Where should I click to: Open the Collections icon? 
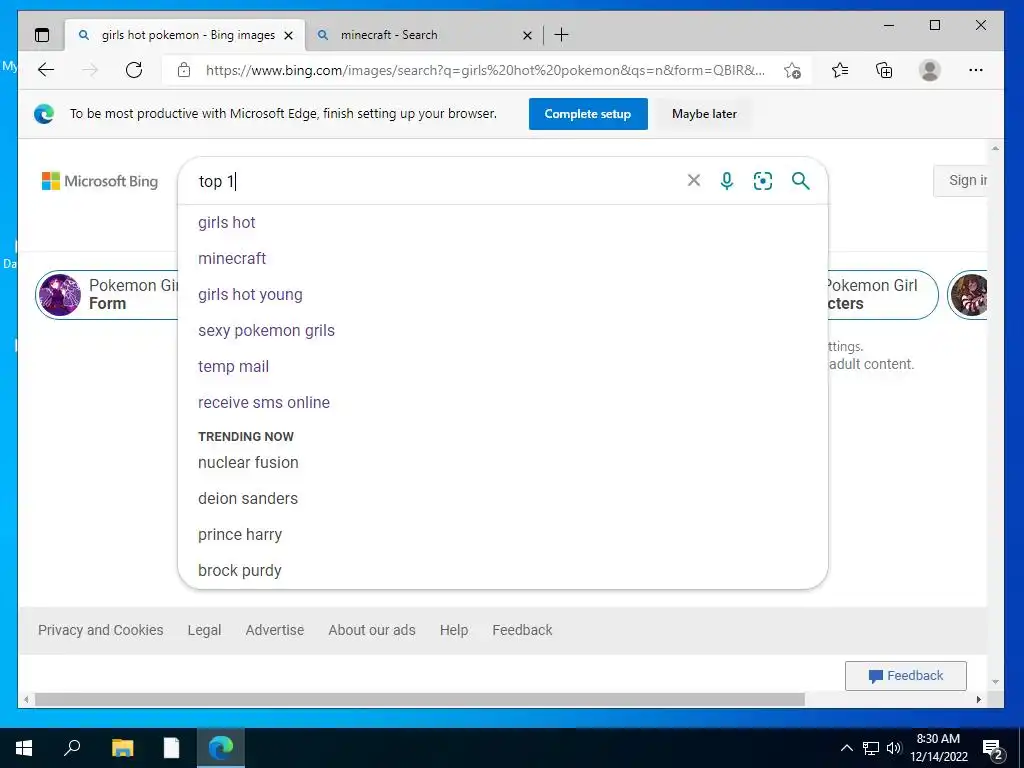pyautogui.click(x=884, y=70)
